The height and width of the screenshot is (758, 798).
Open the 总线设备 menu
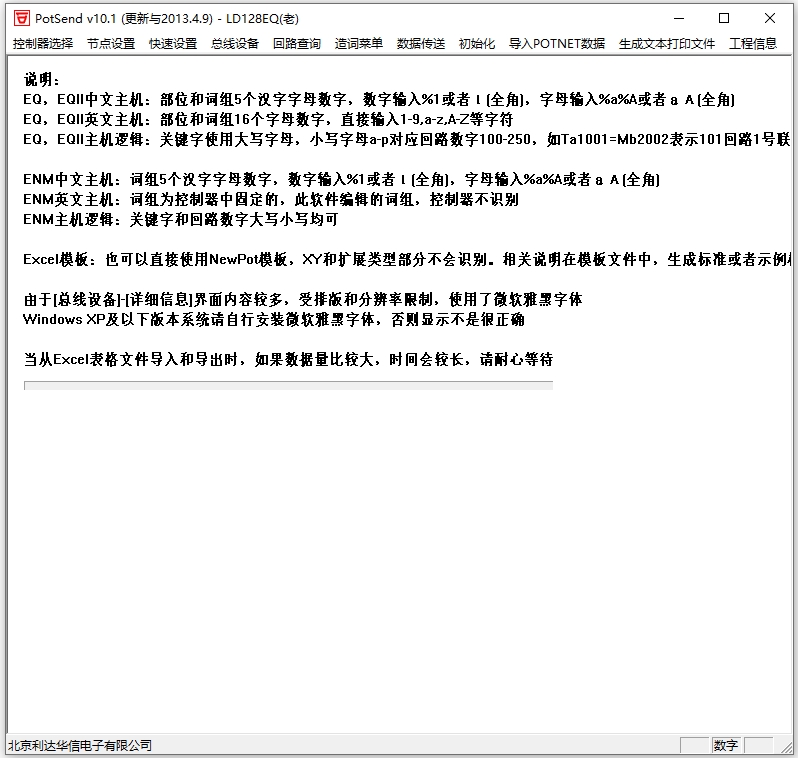click(235, 44)
